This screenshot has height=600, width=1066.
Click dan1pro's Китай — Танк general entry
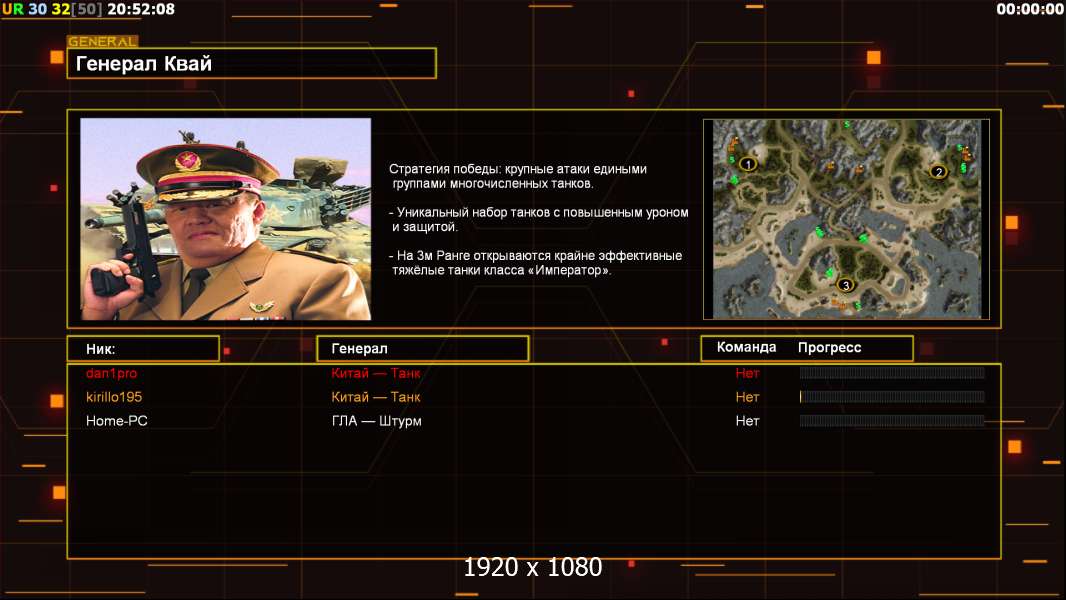click(376, 373)
